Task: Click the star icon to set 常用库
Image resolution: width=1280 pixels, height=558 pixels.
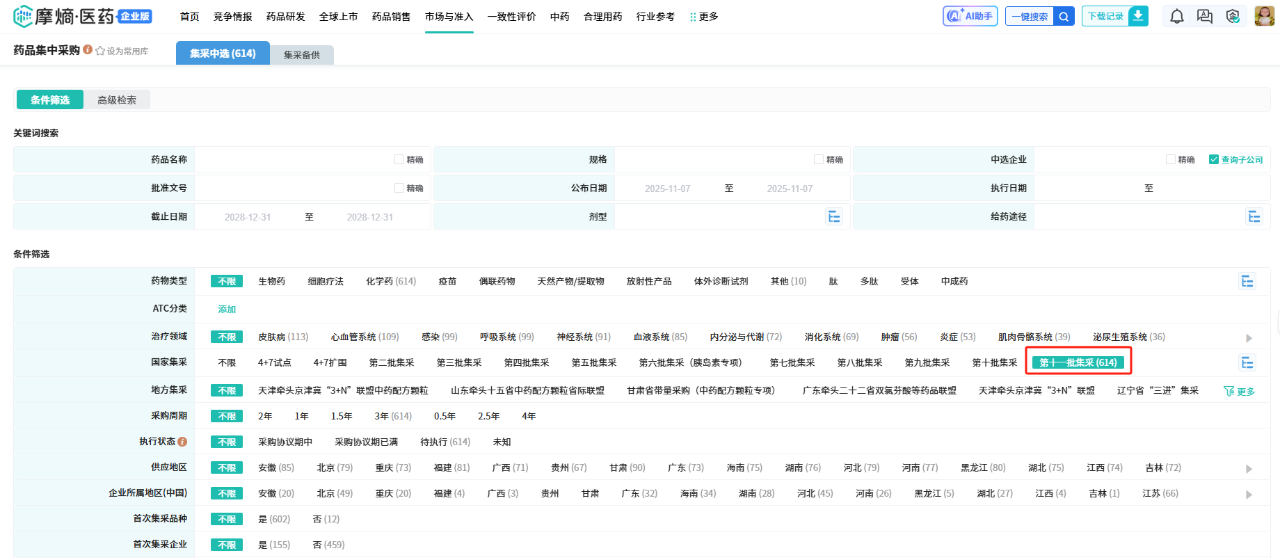Action: point(100,50)
